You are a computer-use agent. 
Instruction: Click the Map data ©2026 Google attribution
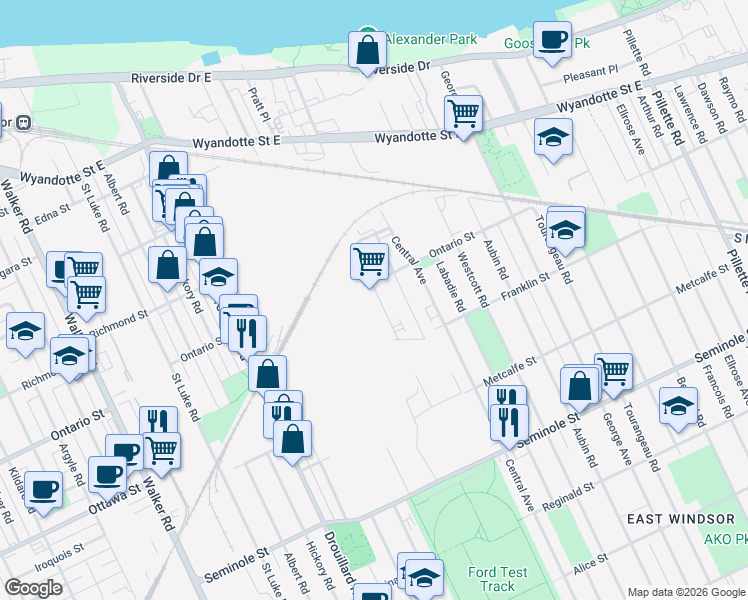coord(687,592)
